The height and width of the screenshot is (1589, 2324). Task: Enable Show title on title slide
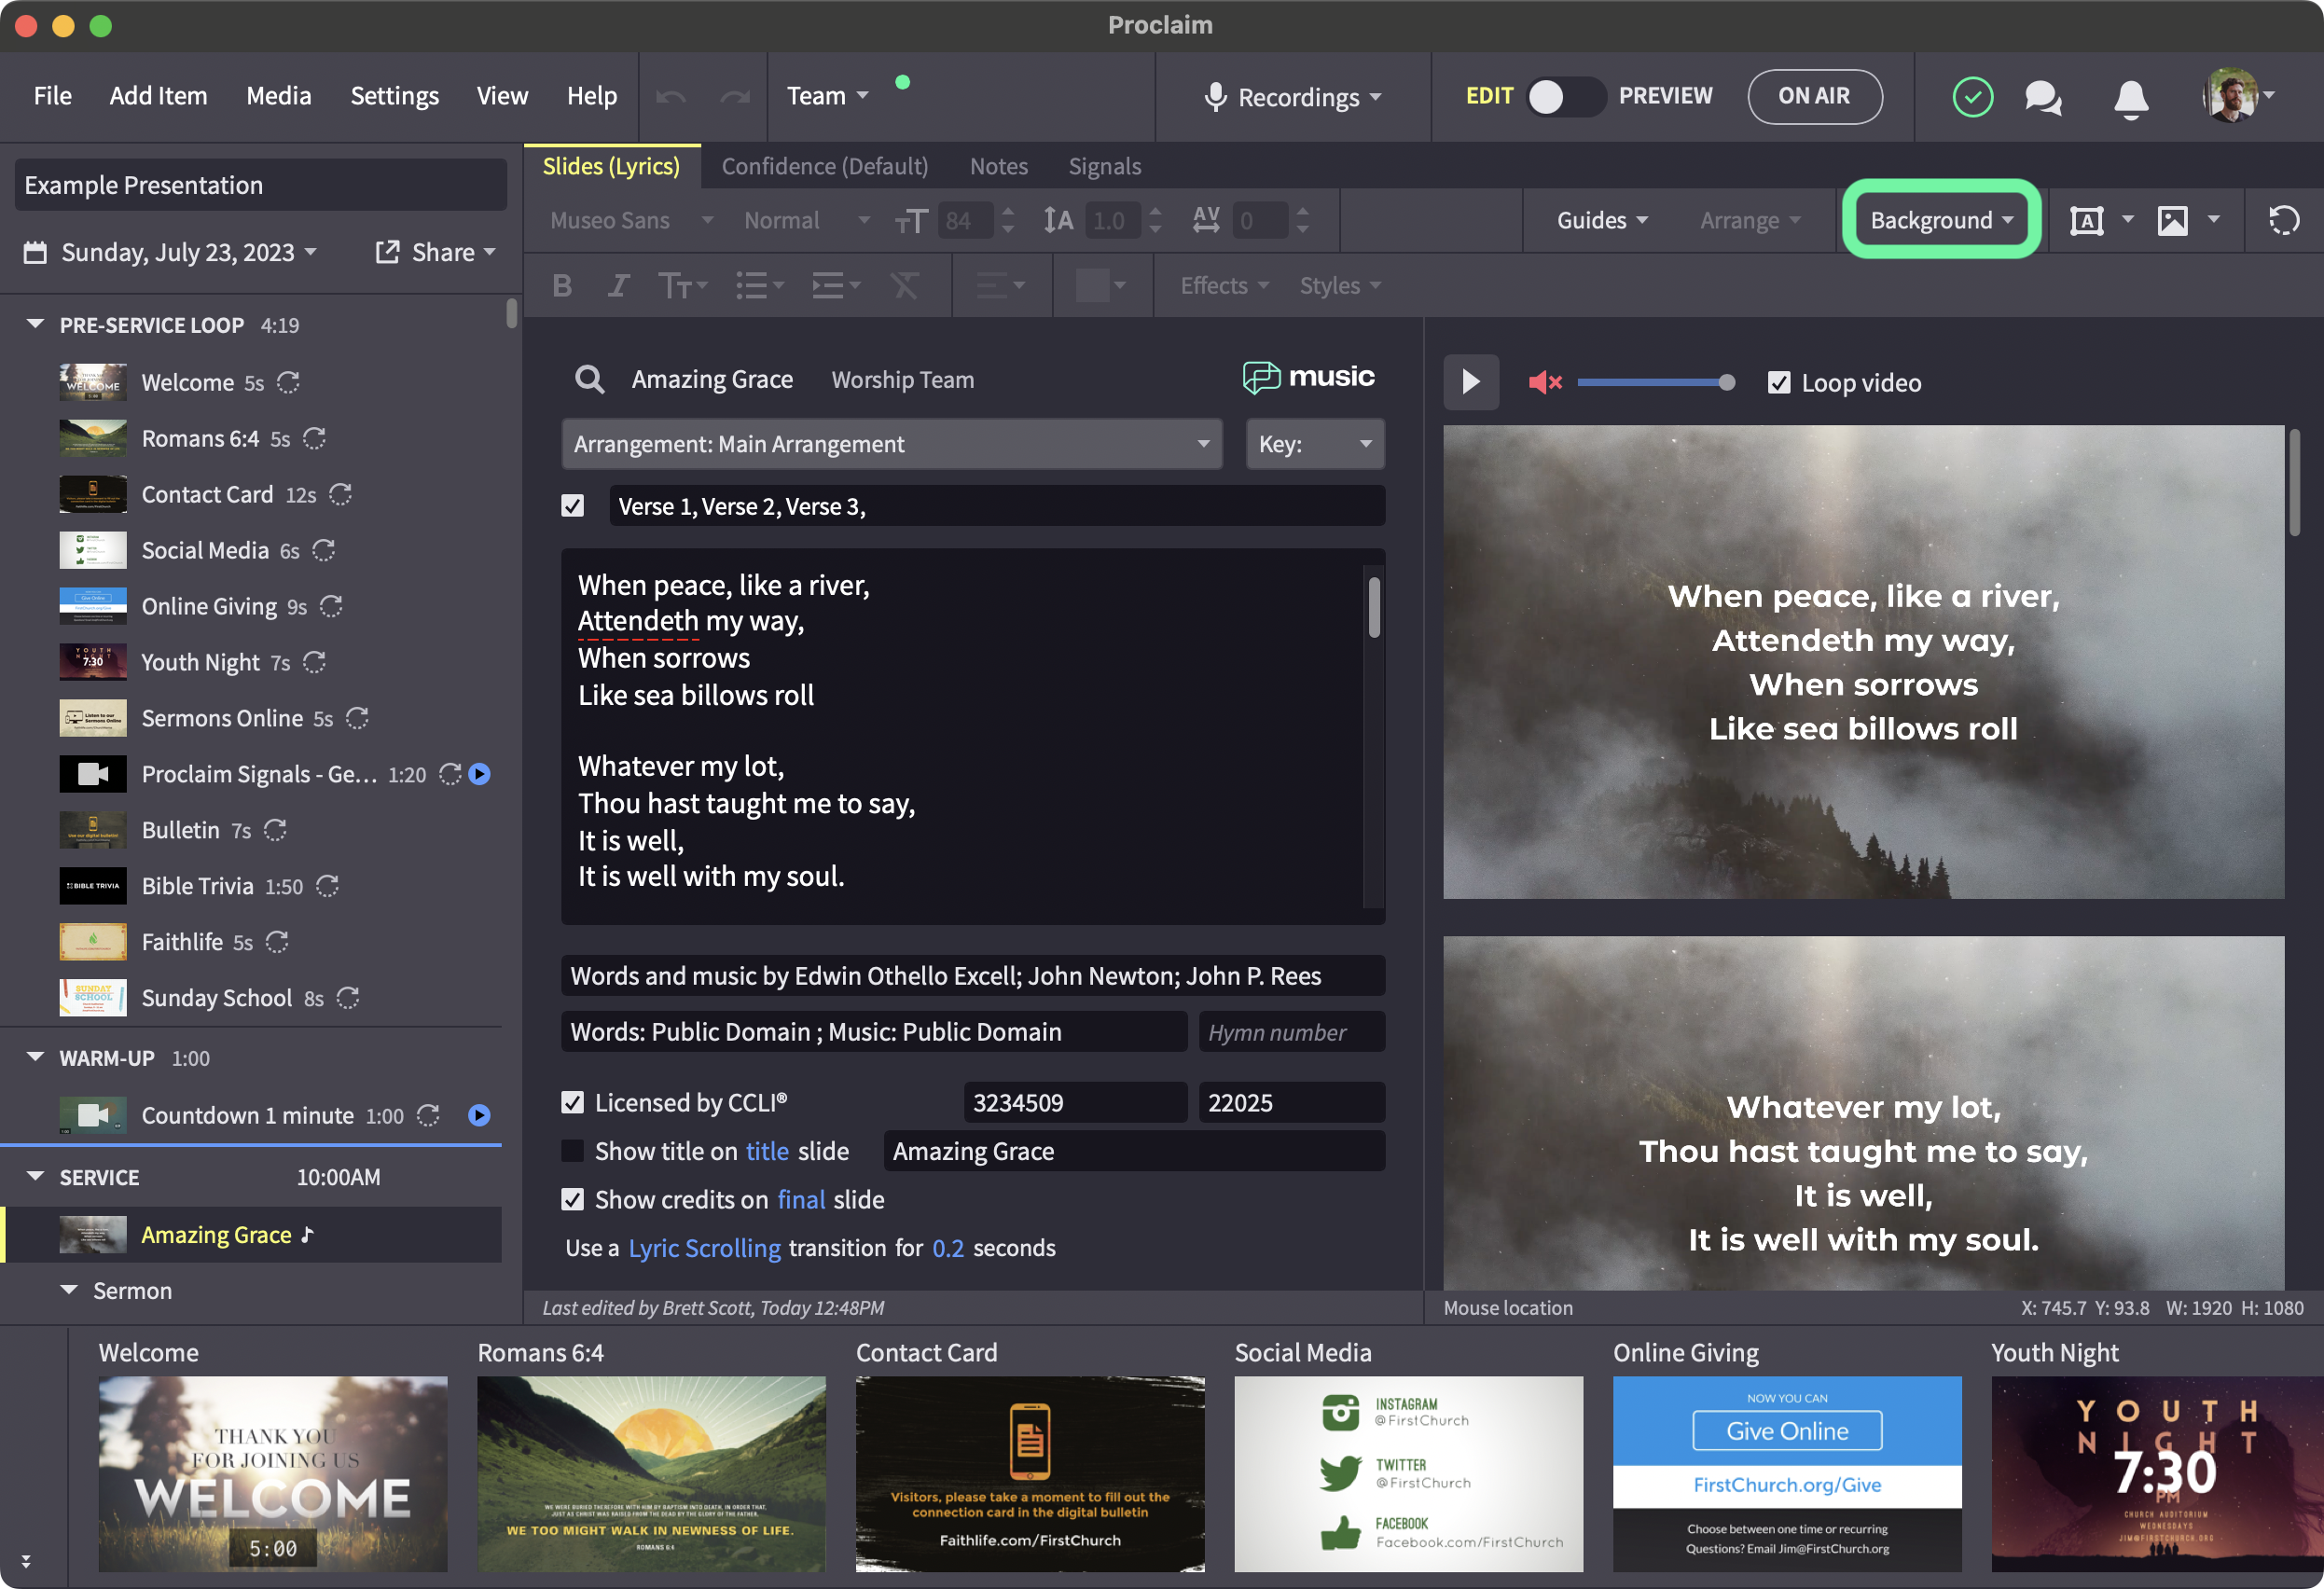click(x=572, y=1151)
